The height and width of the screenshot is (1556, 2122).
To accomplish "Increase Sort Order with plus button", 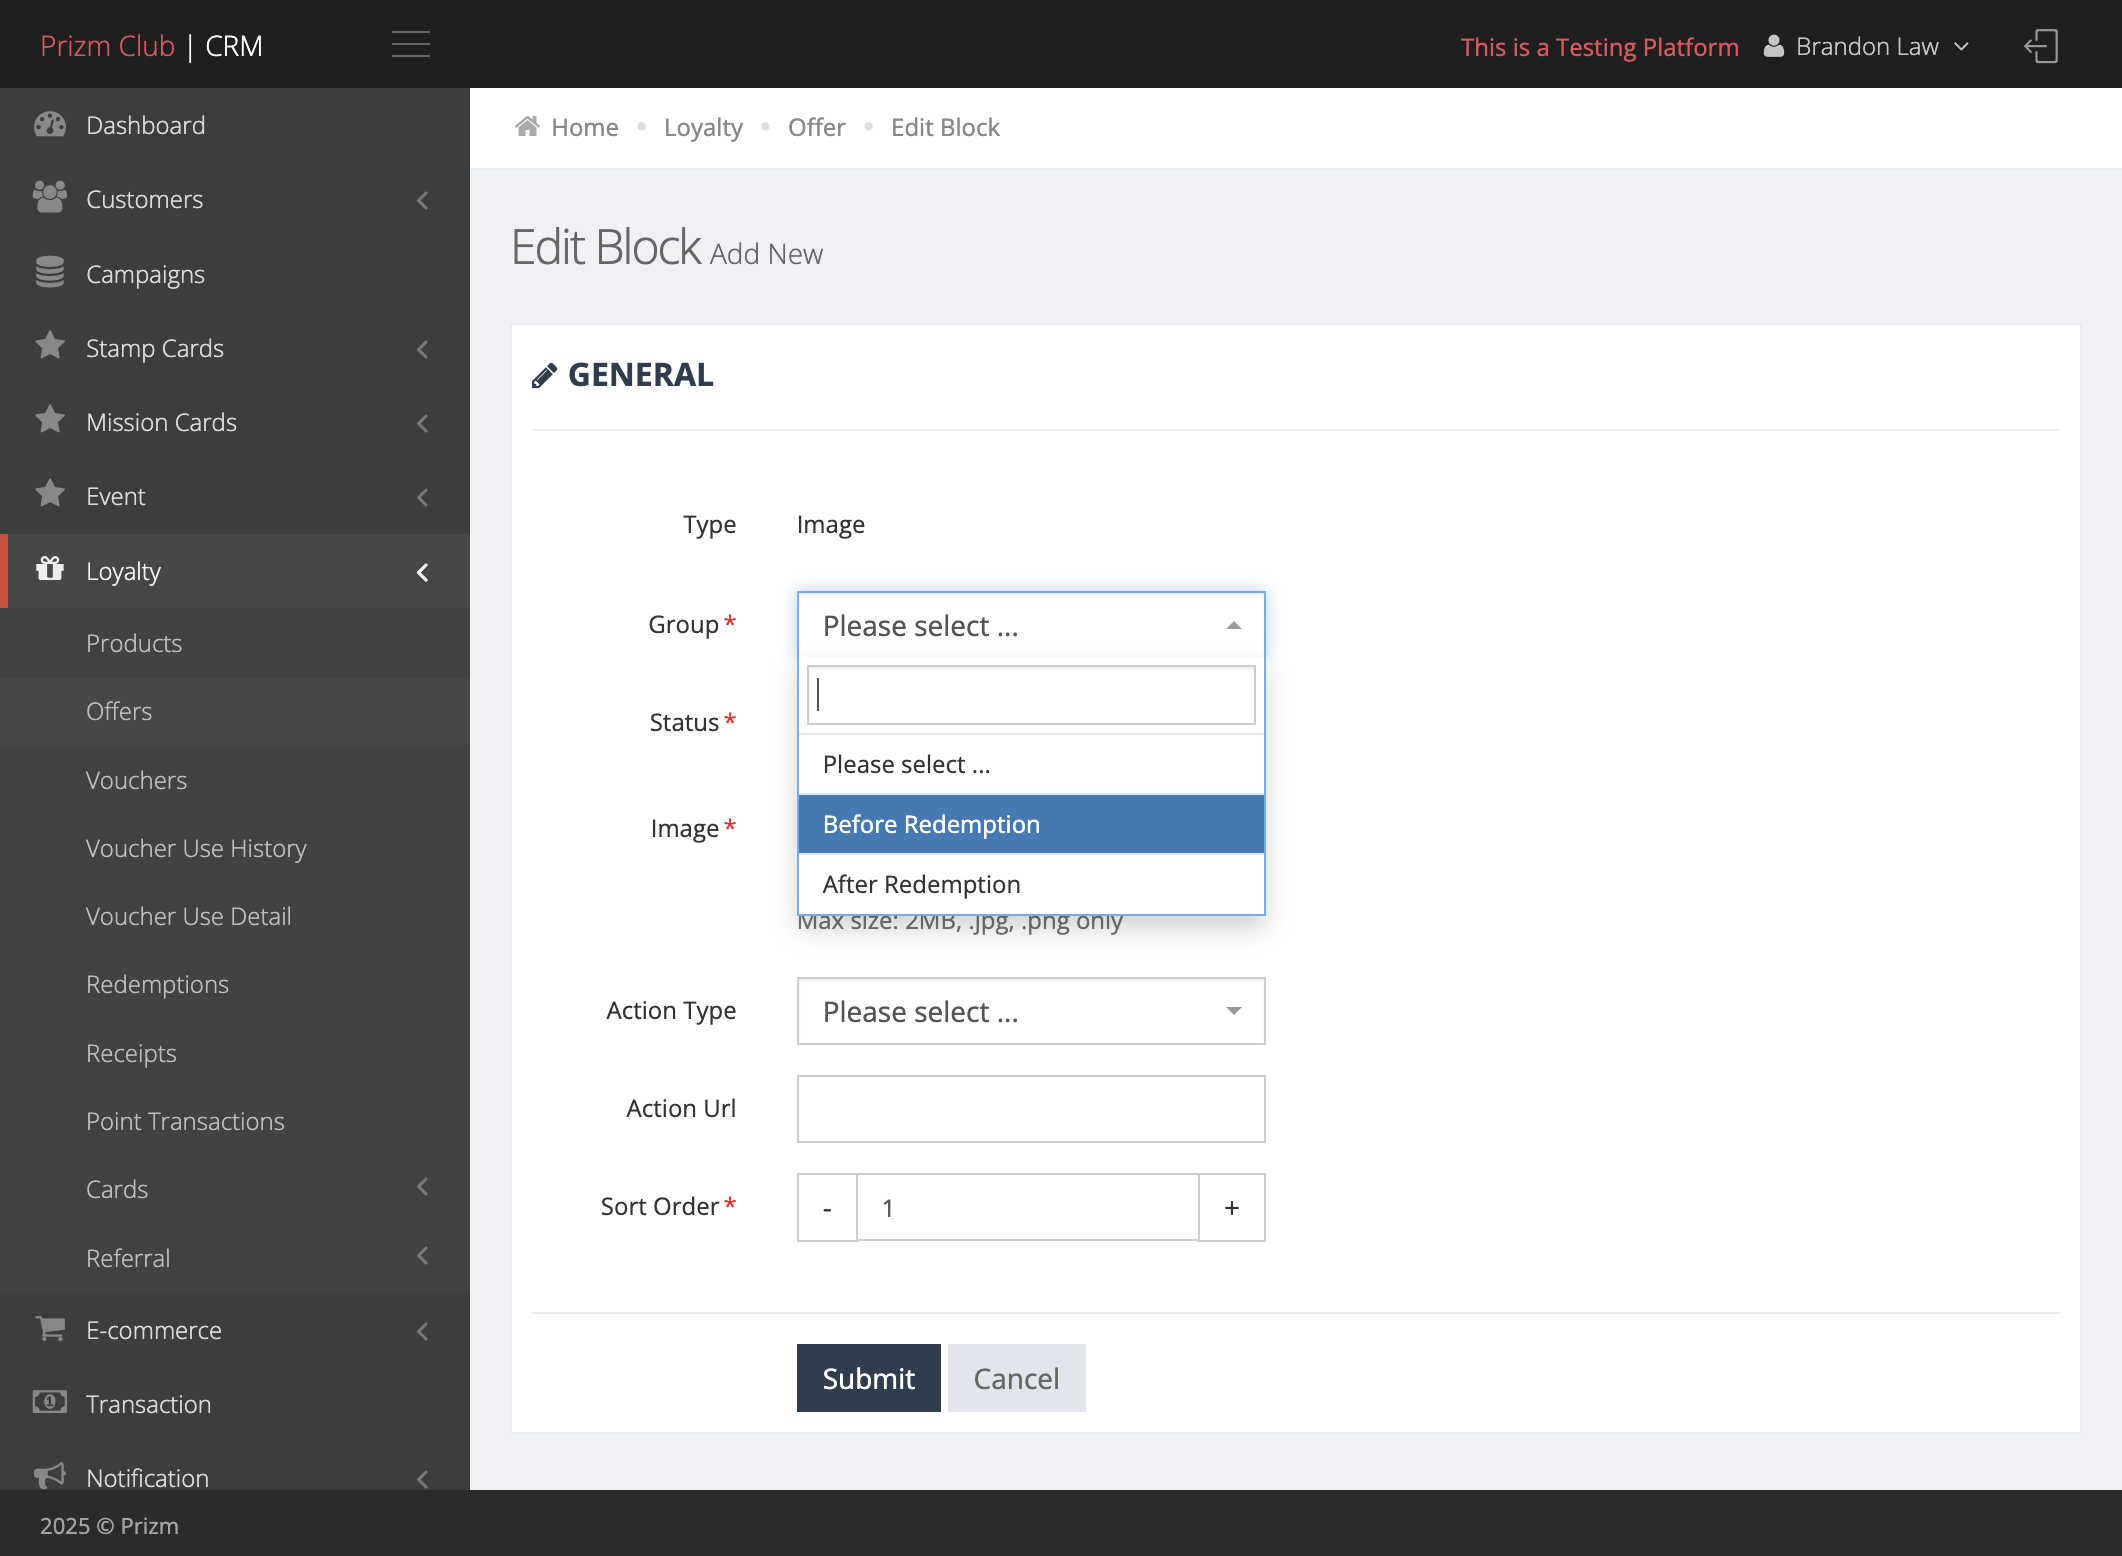I will click(1232, 1207).
